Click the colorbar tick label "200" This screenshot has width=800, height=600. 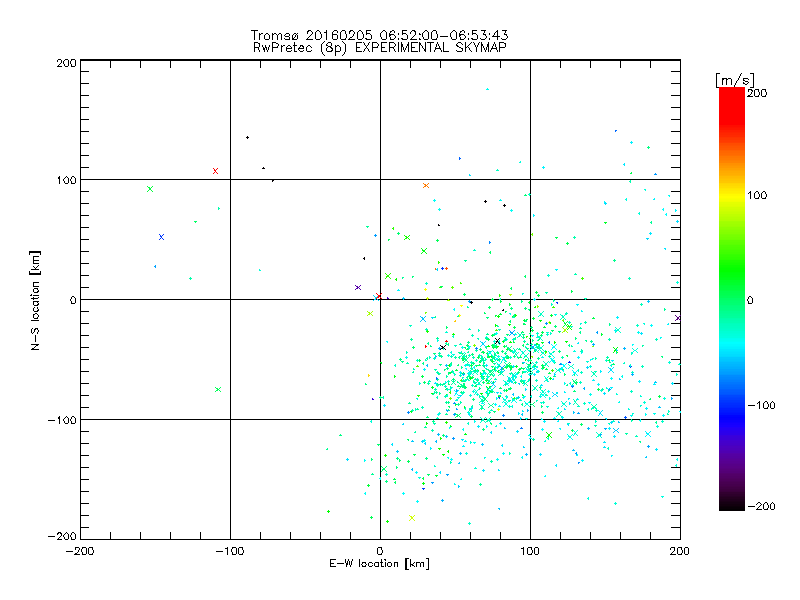(x=757, y=93)
